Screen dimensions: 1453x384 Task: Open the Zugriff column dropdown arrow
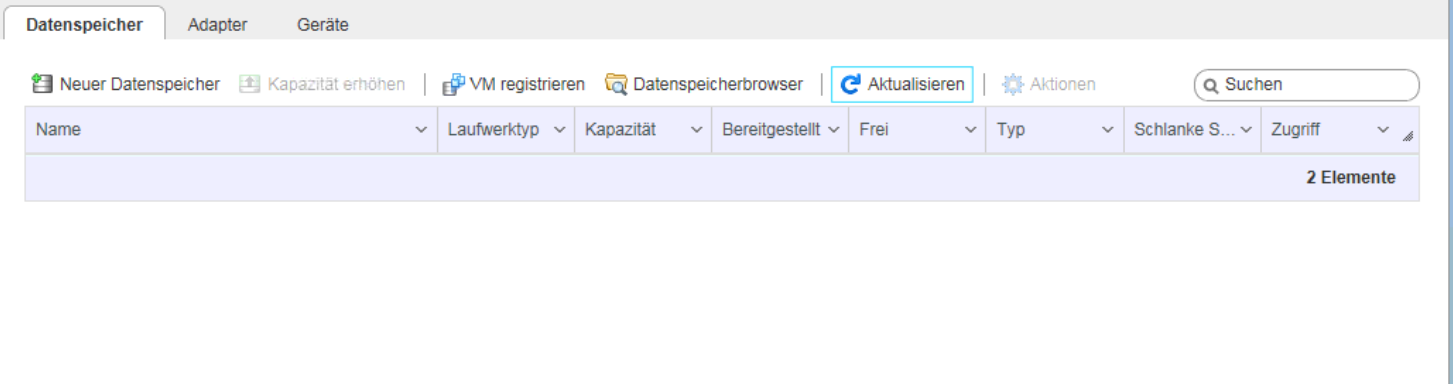tap(1383, 130)
